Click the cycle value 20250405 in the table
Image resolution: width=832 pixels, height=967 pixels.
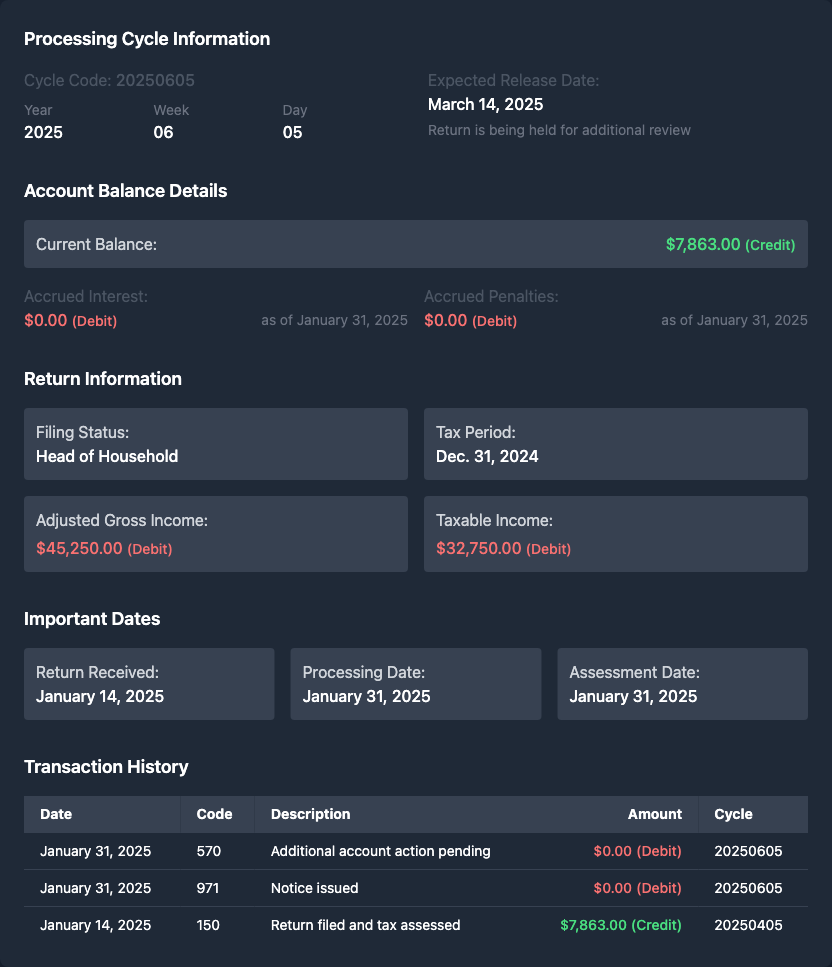pos(748,925)
